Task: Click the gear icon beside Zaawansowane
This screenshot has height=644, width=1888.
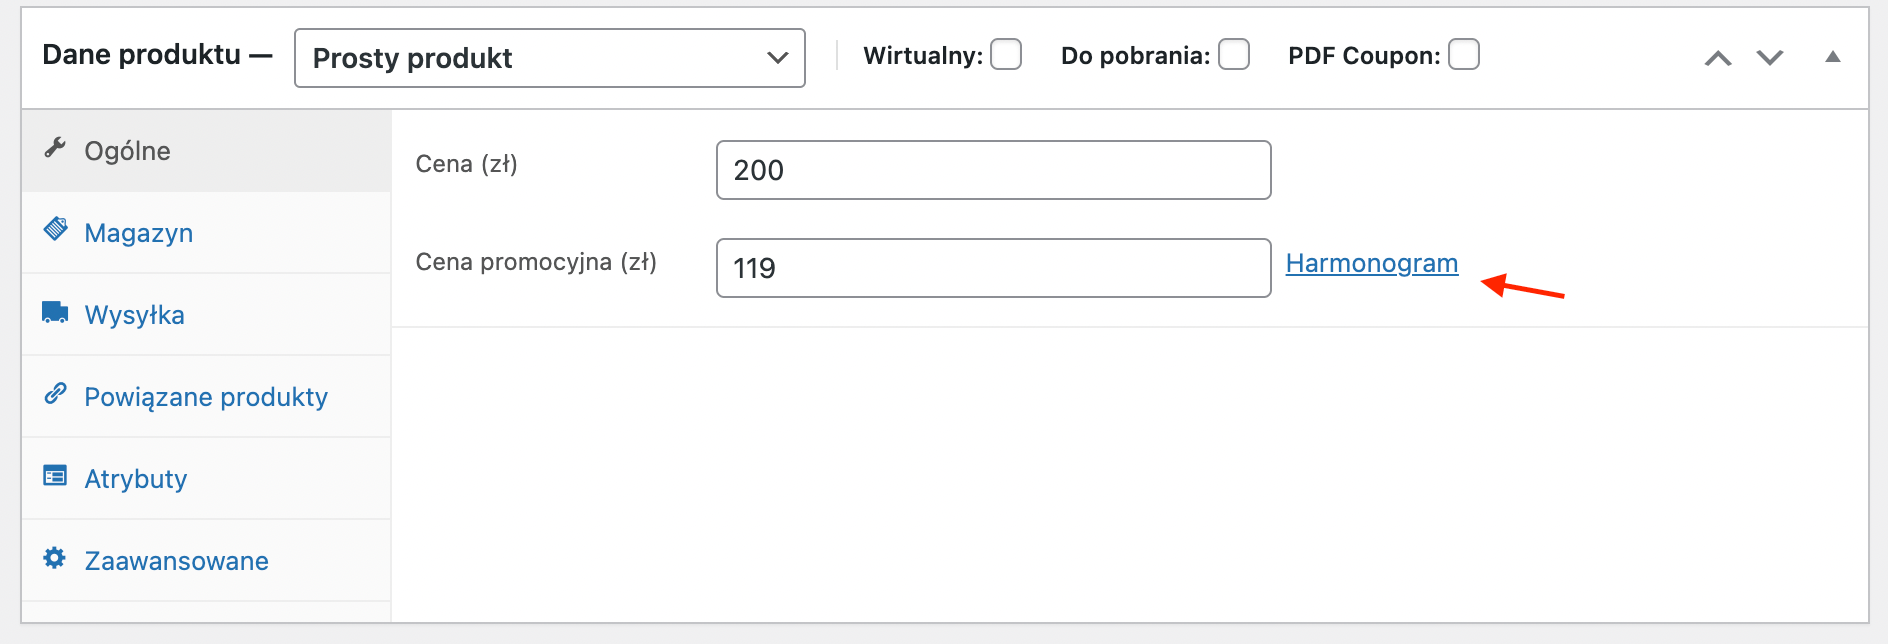Action: click(x=55, y=557)
